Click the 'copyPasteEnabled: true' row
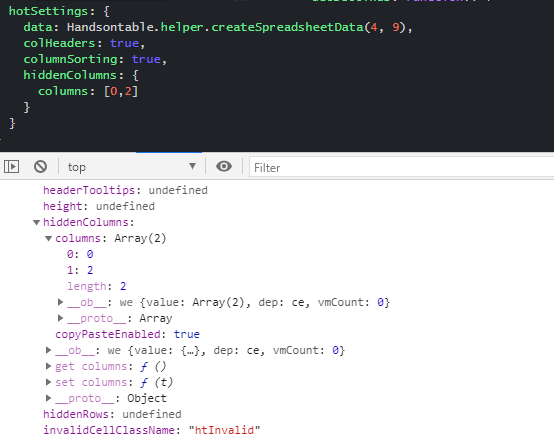Screen dimensions: 554x437 point(128,334)
